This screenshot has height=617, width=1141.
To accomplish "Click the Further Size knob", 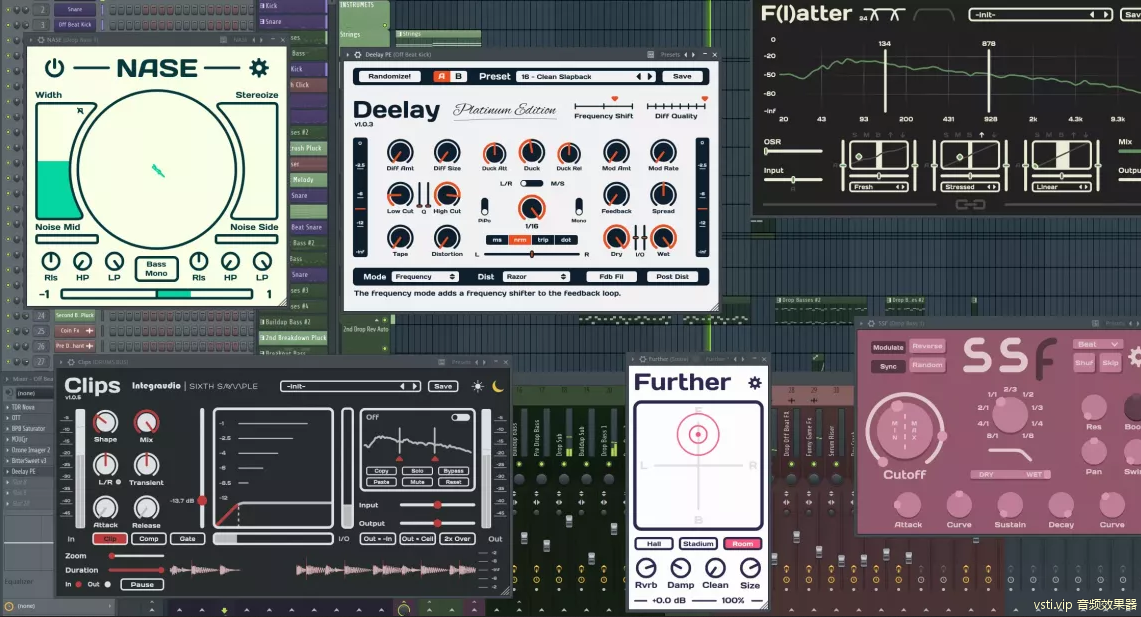I will tap(750, 568).
